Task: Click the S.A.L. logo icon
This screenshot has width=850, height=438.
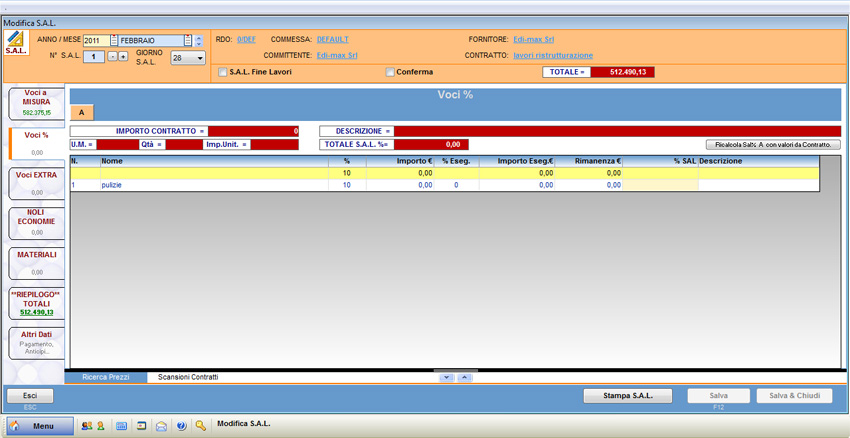Action: pyautogui.click(x=16, y=43)
